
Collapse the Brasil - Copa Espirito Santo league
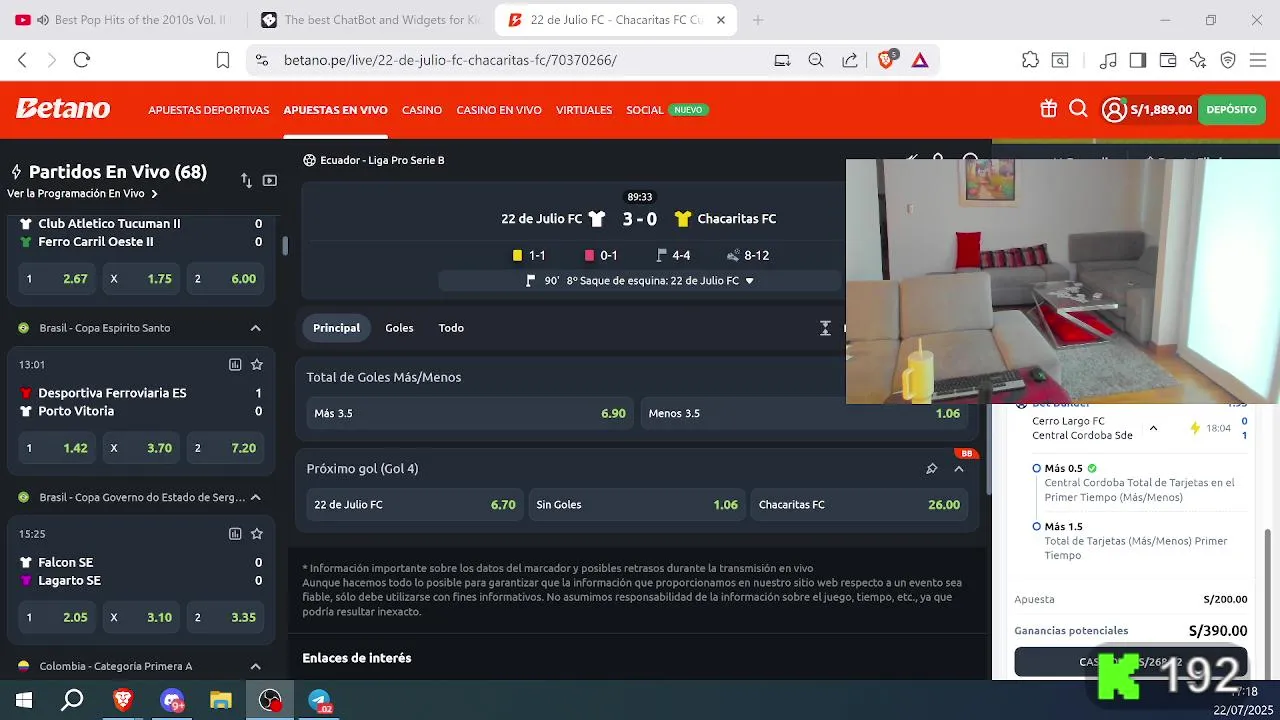[255, 328]
